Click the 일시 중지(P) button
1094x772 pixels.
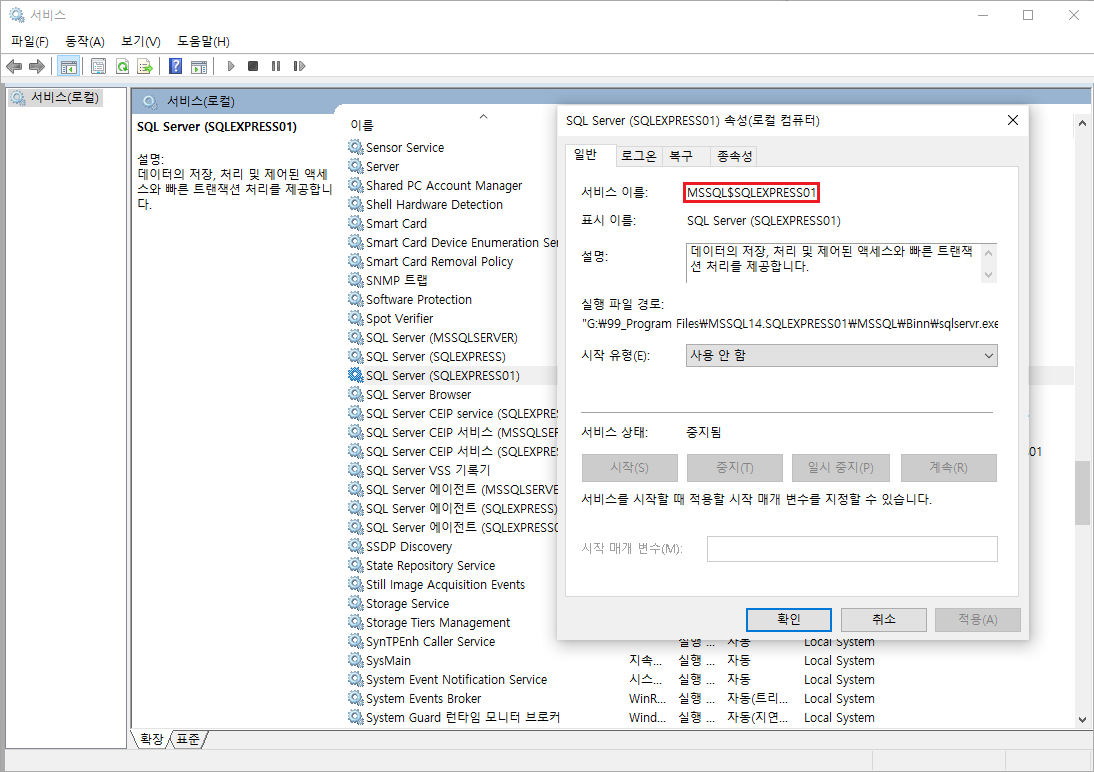point(841,468)
